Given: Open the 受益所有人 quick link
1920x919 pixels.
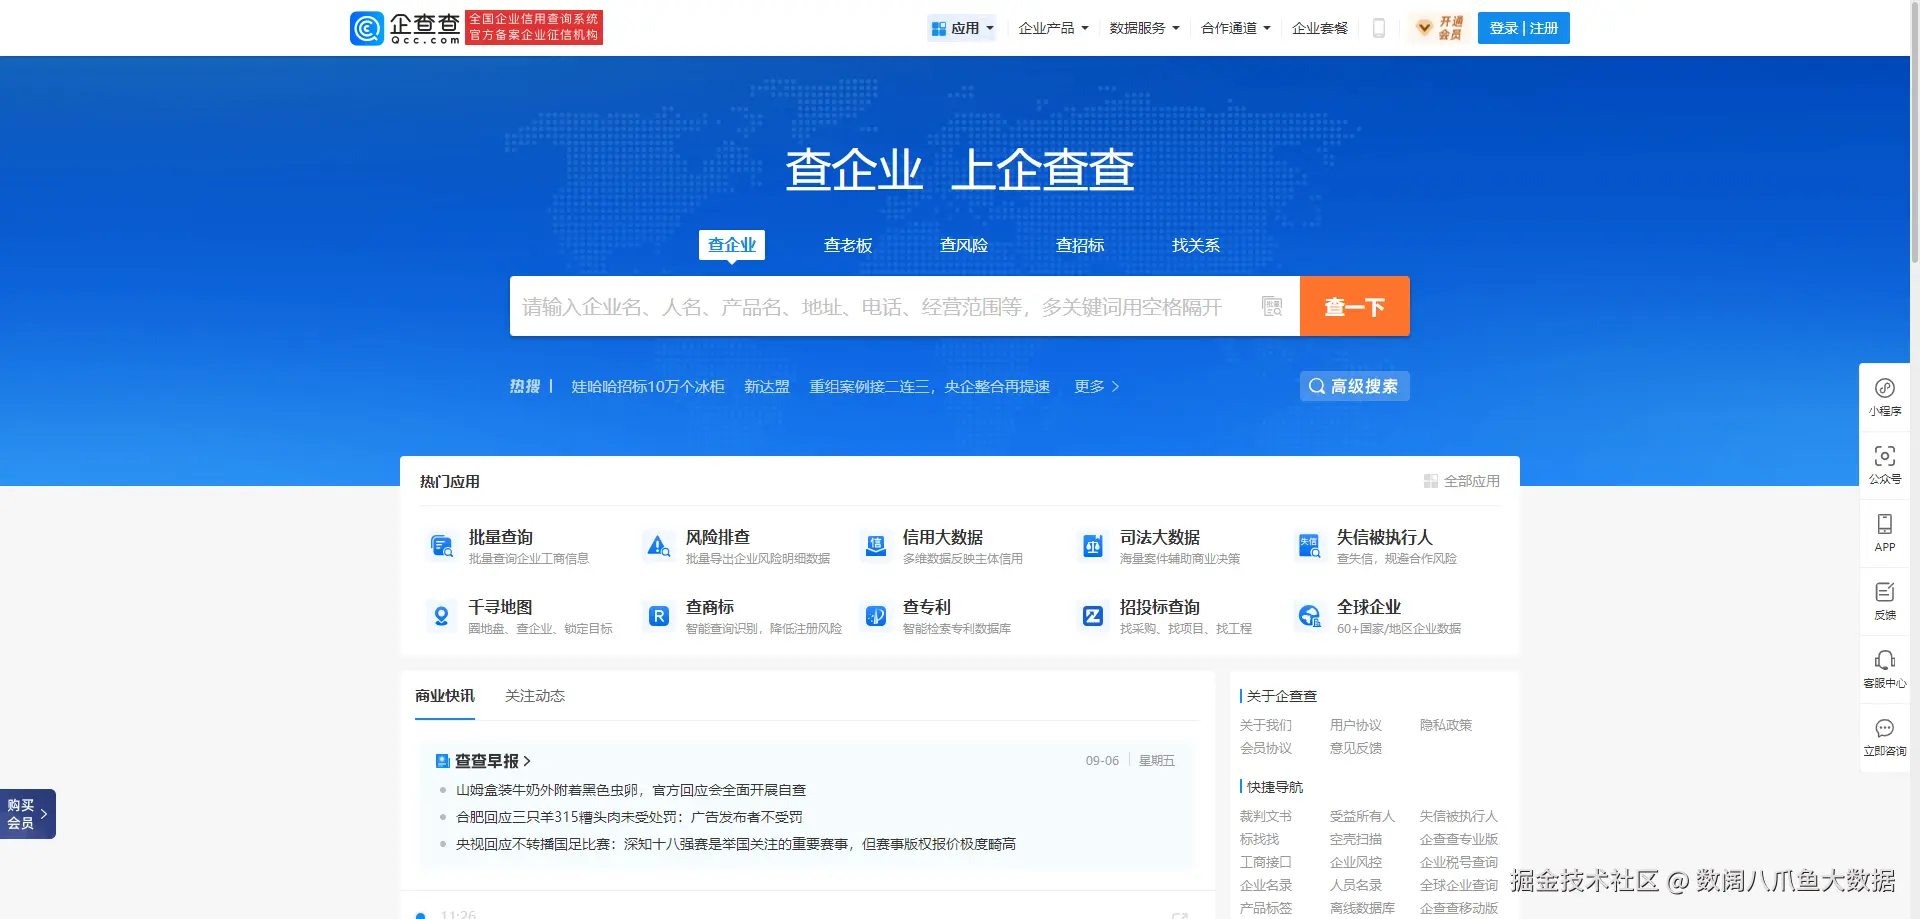Looking at the screenshot, I should (1362, 816).
